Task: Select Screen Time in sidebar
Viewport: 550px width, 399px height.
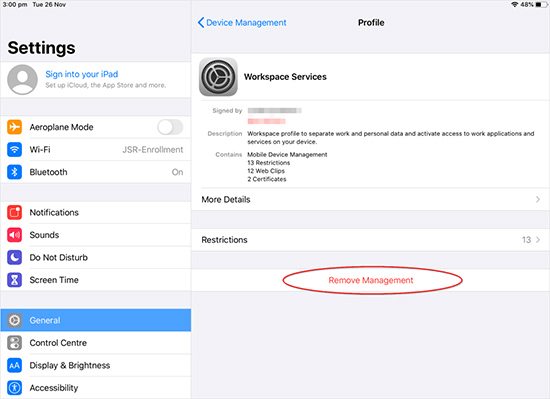Action: click(96, 280)
